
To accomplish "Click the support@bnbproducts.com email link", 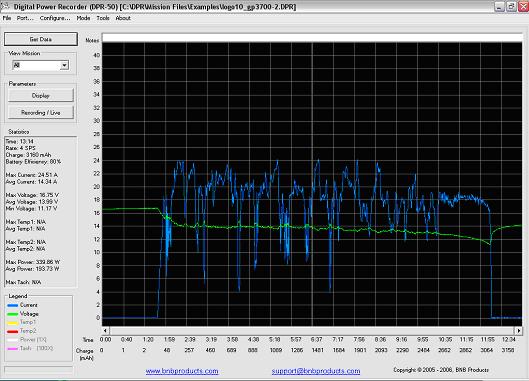I will (316, 371).
